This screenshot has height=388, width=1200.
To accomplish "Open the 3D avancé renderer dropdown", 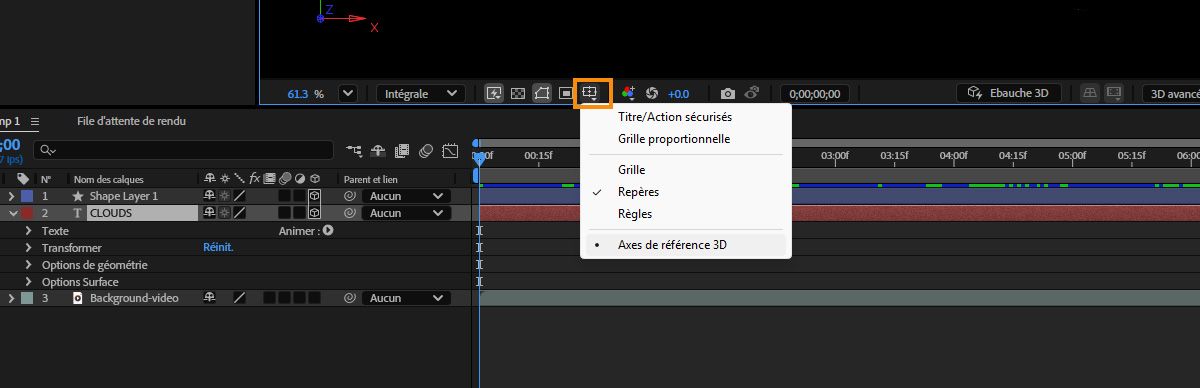I will (1171, 93).
